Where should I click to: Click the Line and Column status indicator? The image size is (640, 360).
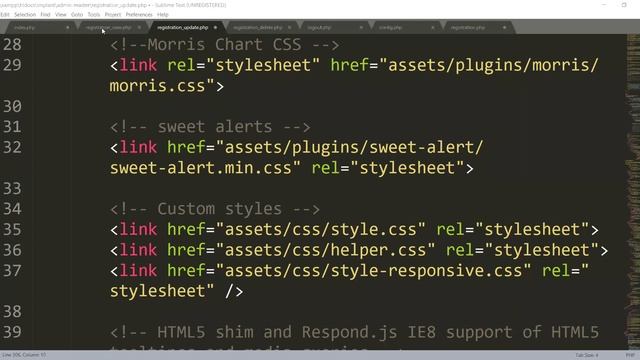(24, 355)
